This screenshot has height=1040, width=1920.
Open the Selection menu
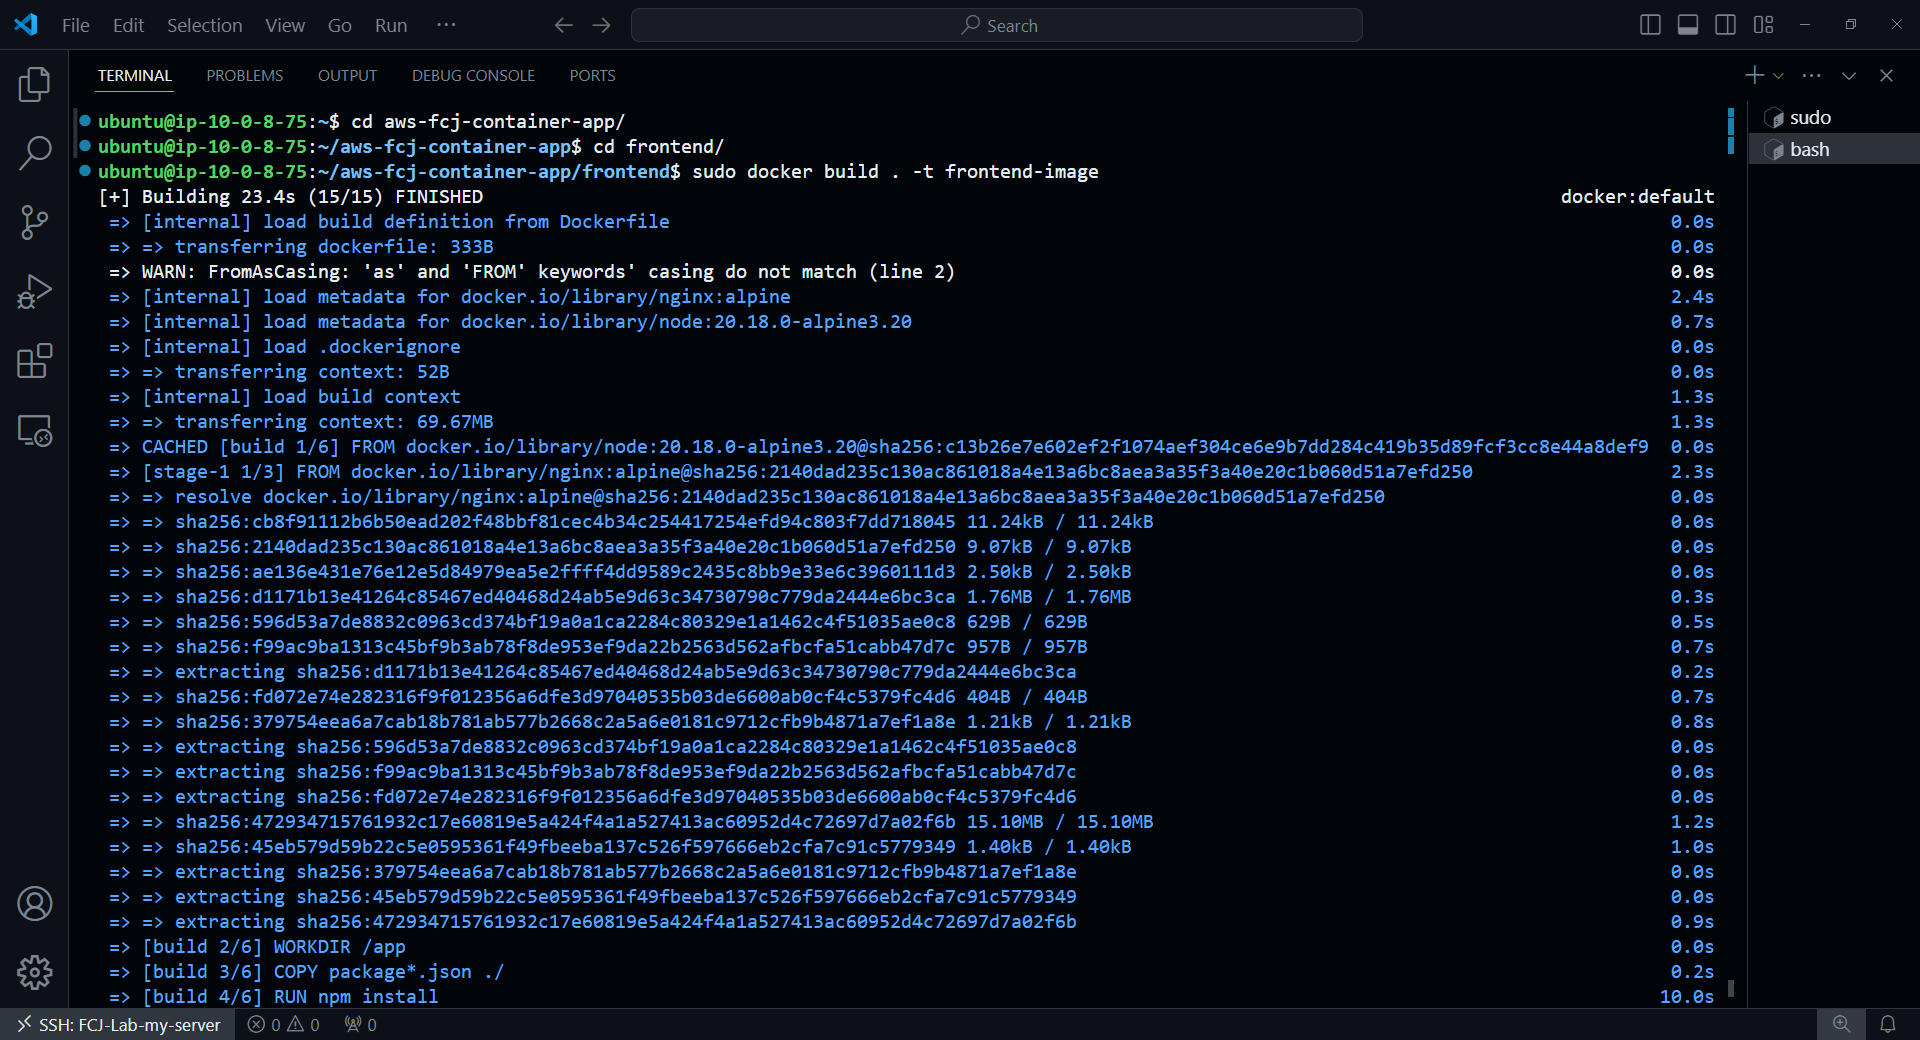tap(204, 25)
